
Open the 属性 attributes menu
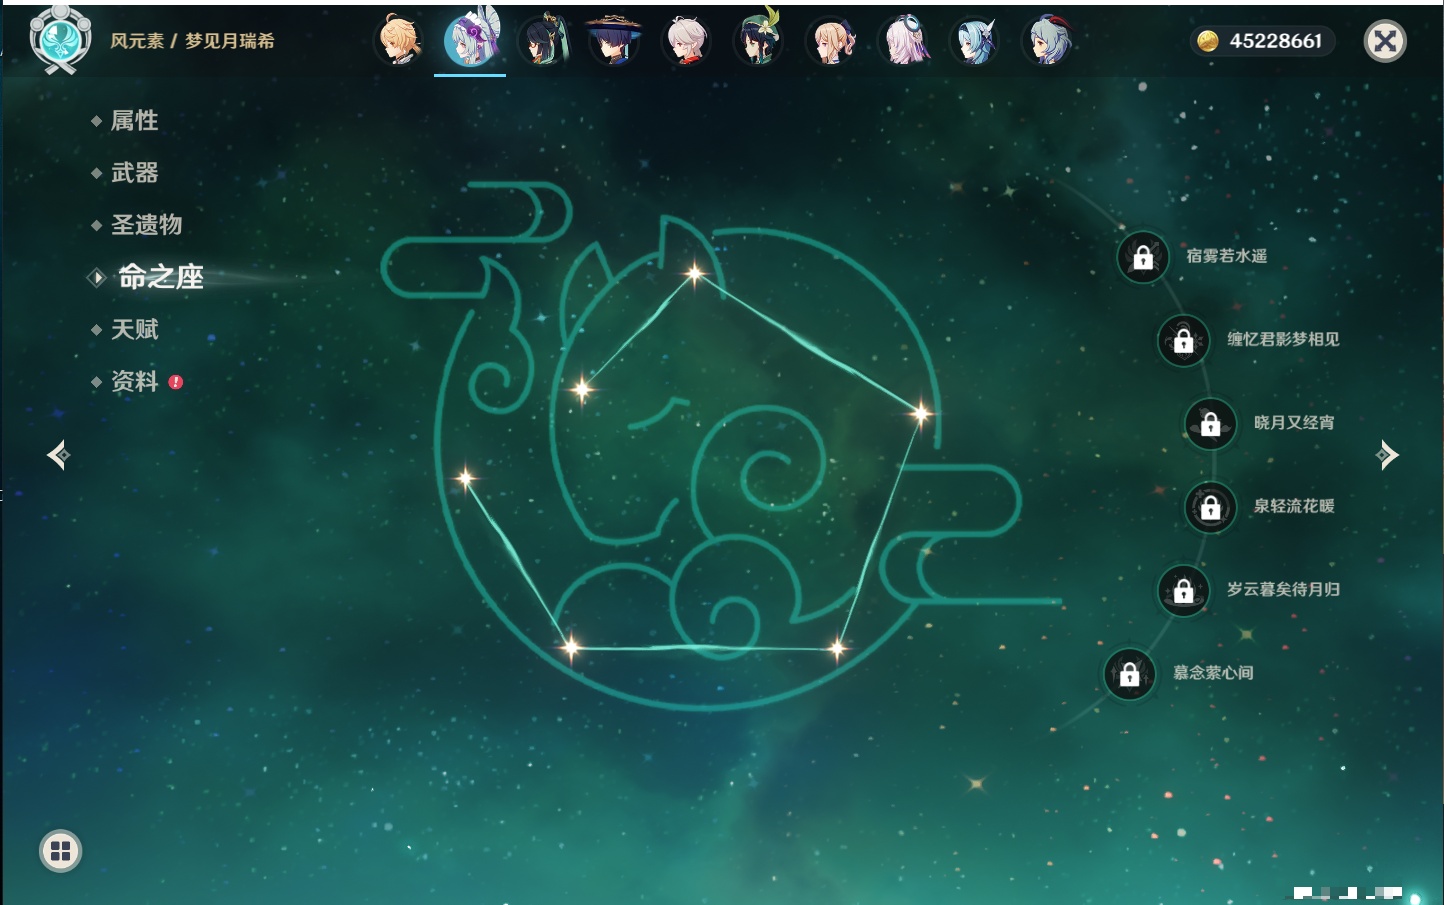click(x=134, y=121)
